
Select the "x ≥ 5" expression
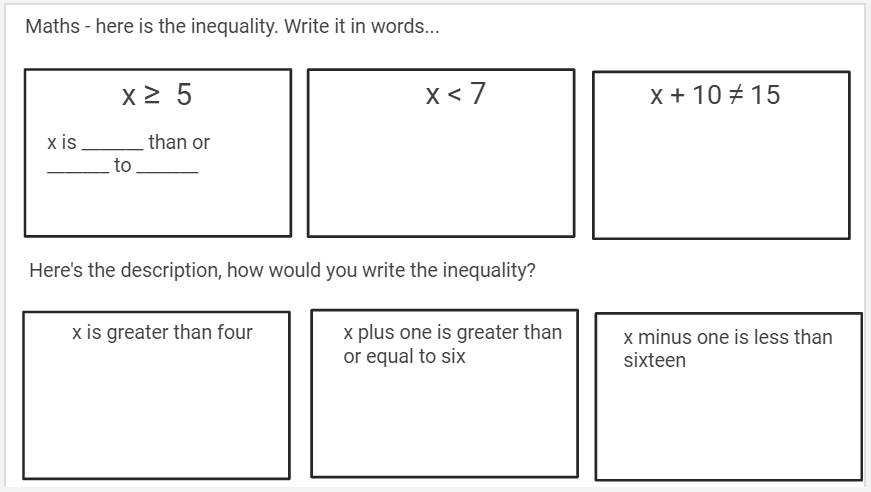click(157, 95)
